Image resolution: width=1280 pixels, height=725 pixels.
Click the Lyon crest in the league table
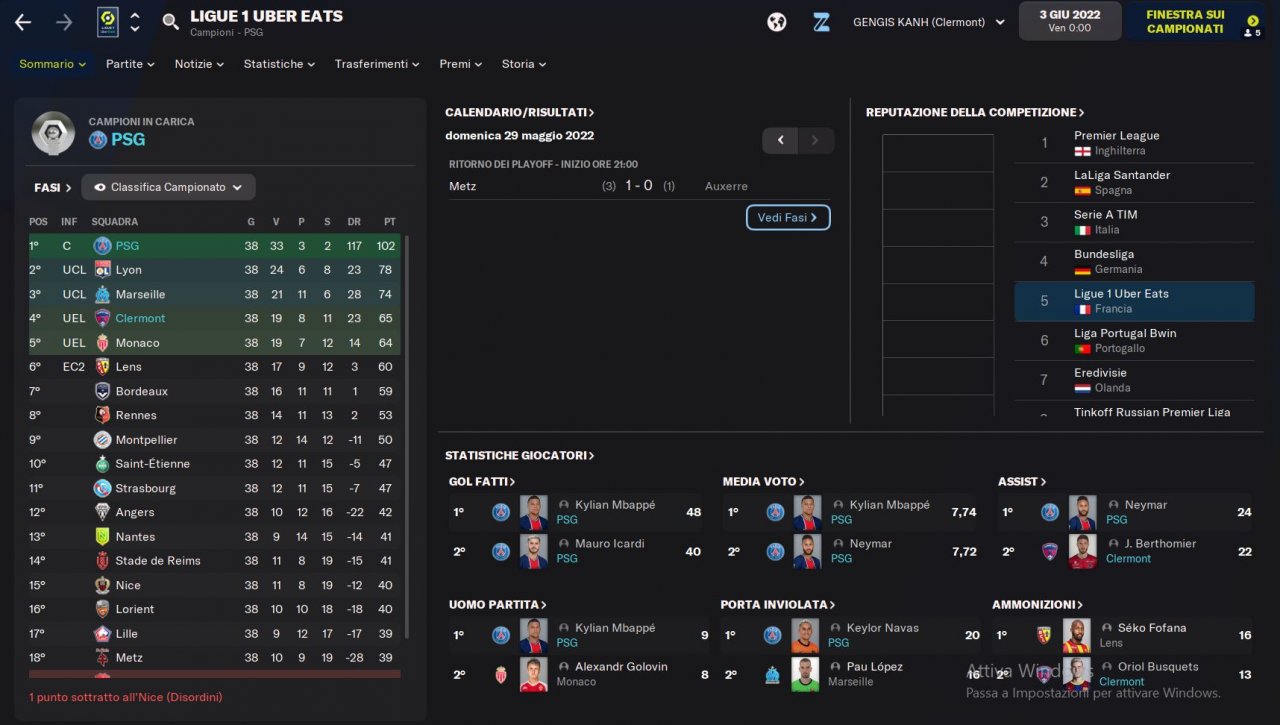102,270
